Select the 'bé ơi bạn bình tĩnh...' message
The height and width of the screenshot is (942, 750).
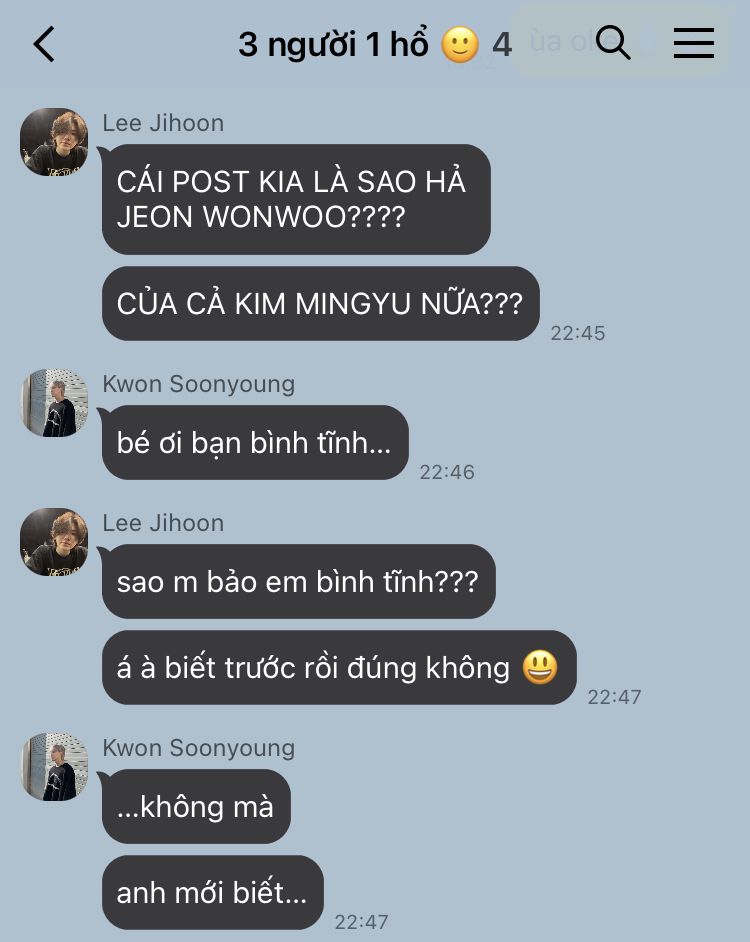pyautogui.click(x=255, y=443)
